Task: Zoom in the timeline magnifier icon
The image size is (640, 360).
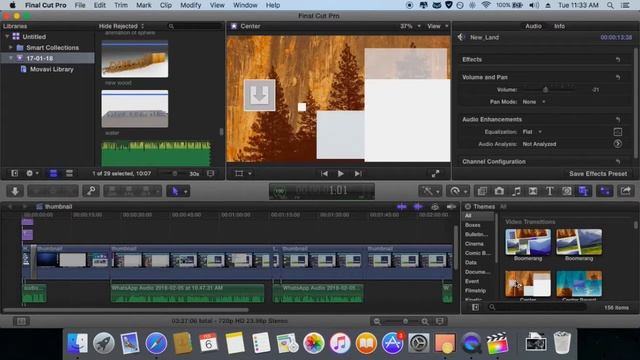Action: [x=425, y=322]
